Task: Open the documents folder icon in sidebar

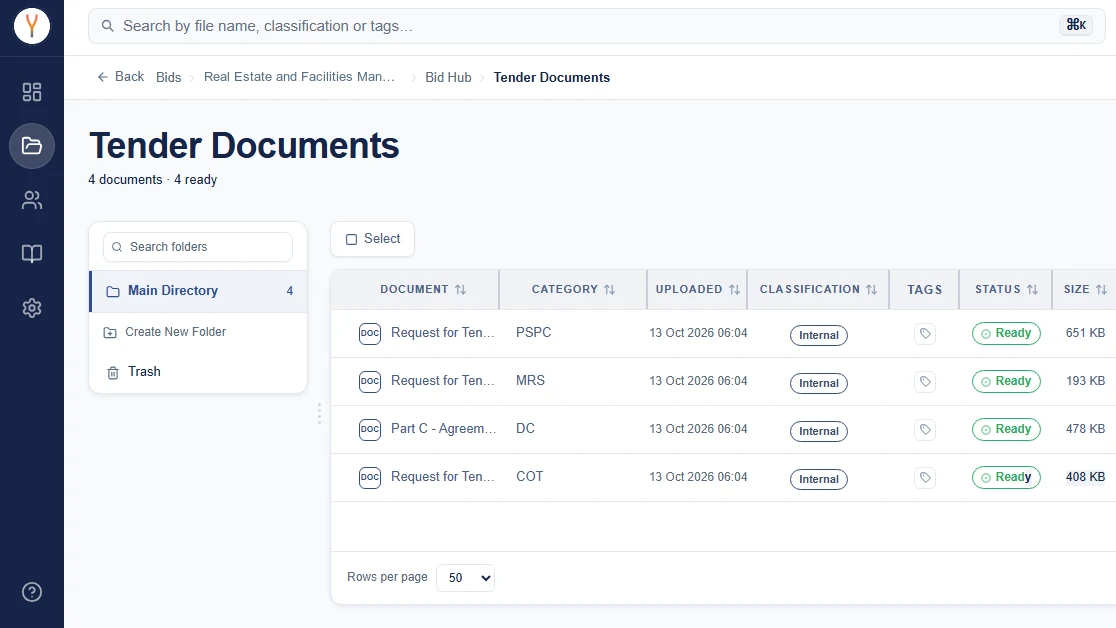Action: [x=32, y=146]
